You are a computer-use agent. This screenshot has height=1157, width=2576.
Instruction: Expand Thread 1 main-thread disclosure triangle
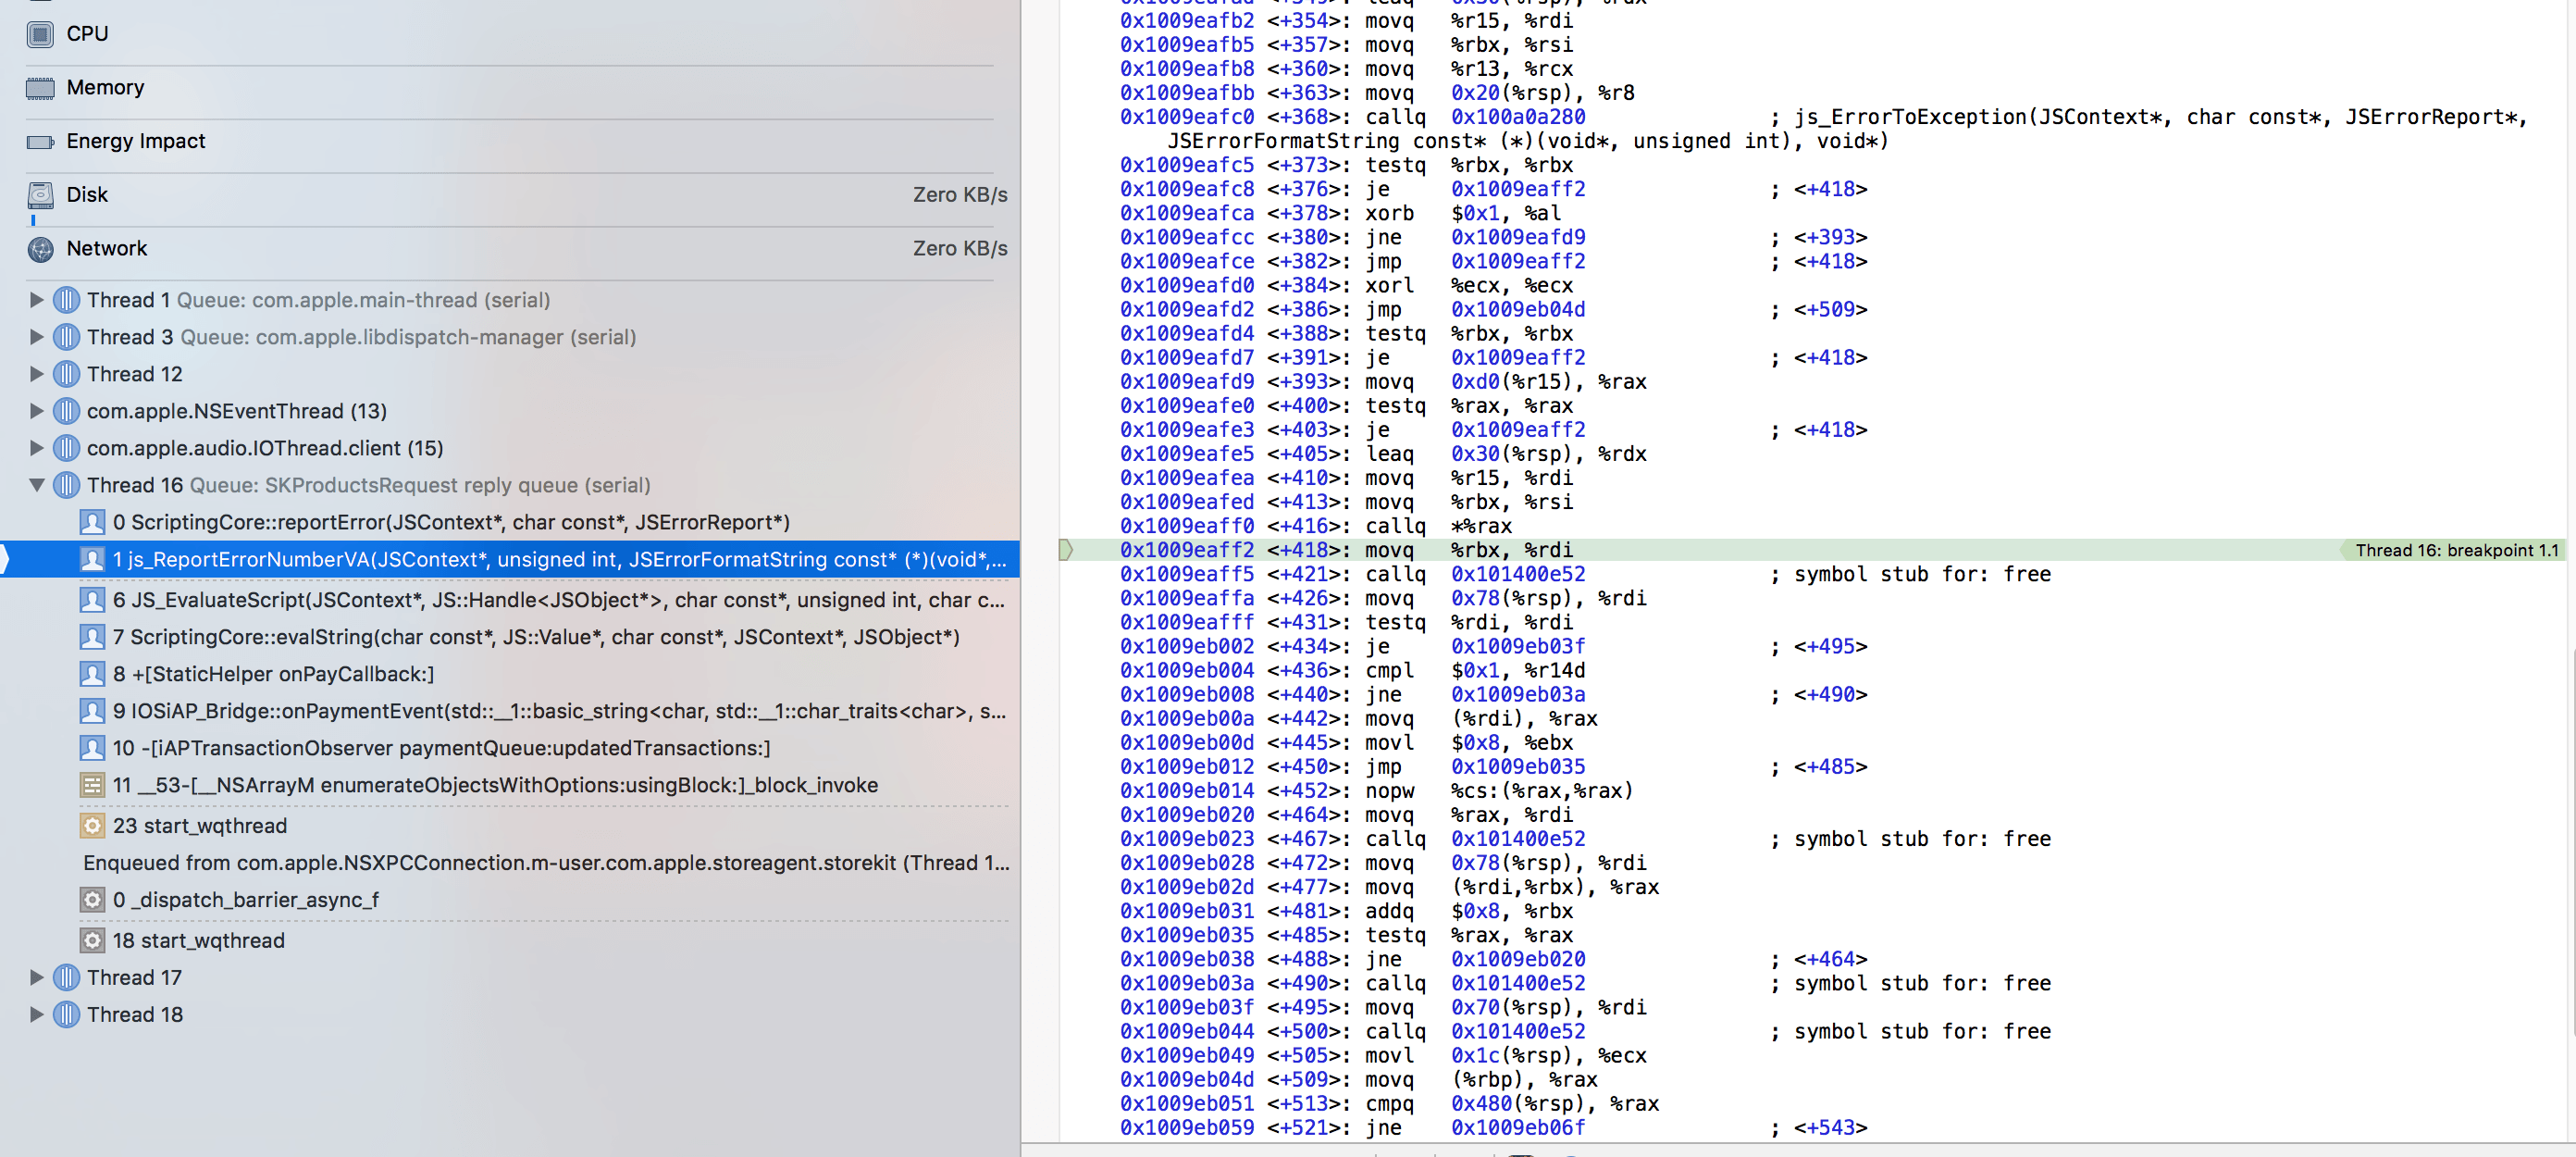click(x=37, y=300)
